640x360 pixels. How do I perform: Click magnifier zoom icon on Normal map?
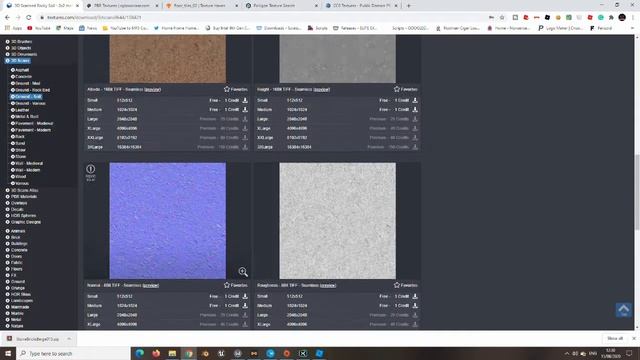tap(243, 271)
